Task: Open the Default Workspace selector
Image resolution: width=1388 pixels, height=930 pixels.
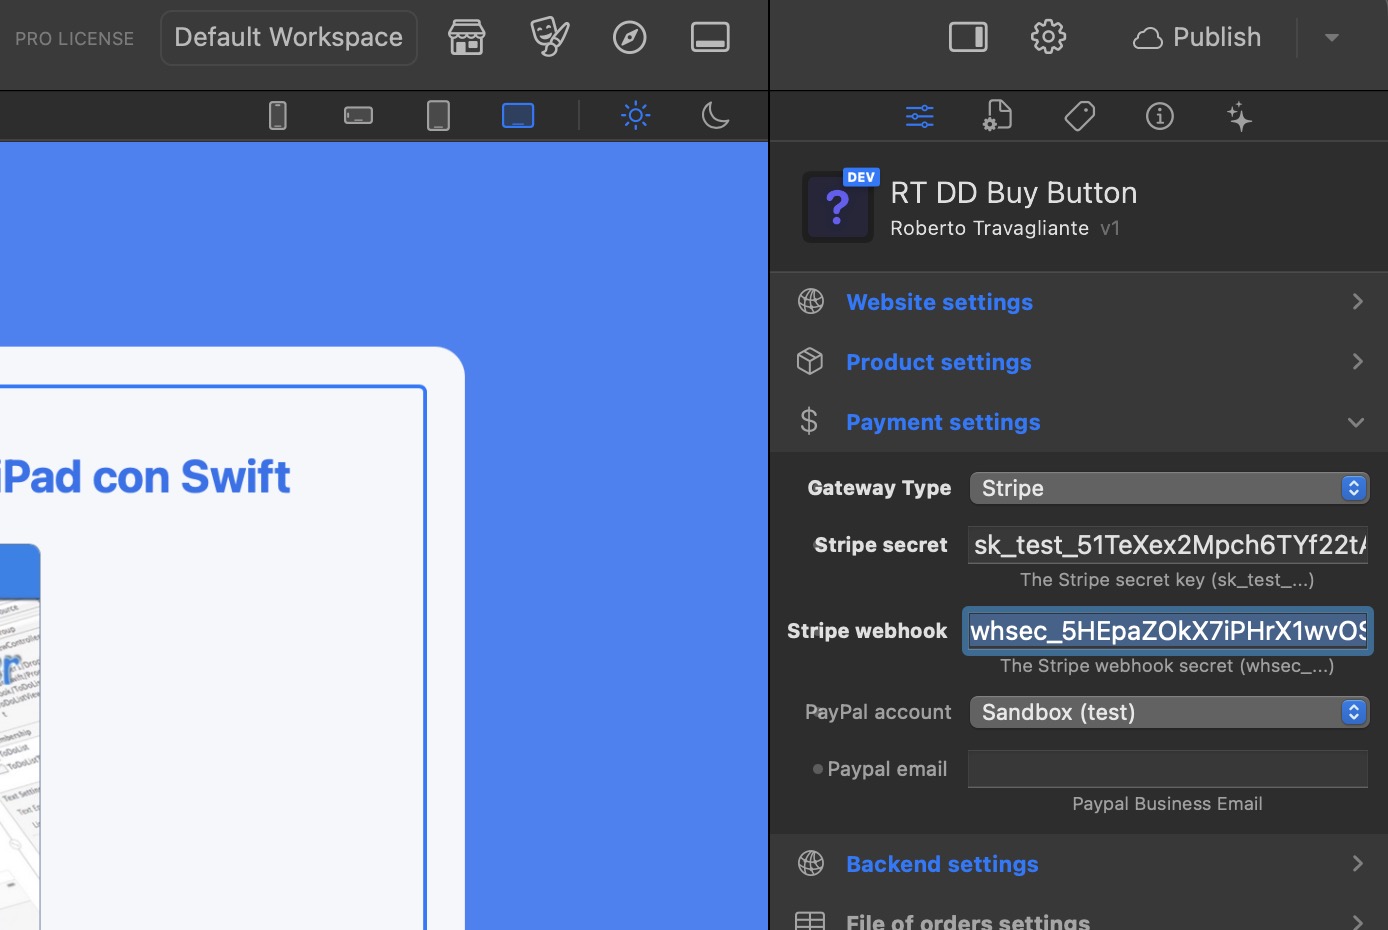Action: pyautogui.click(x=289, y=38)
